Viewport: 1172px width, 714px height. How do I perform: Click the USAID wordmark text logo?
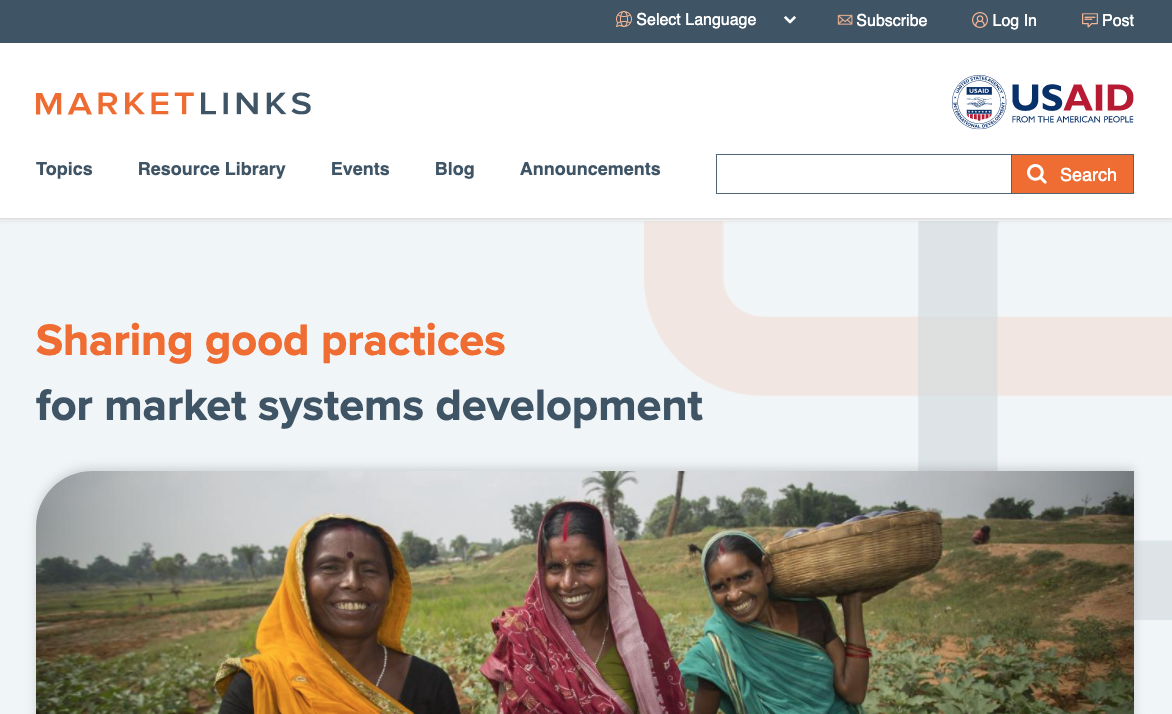point(1073,103)
